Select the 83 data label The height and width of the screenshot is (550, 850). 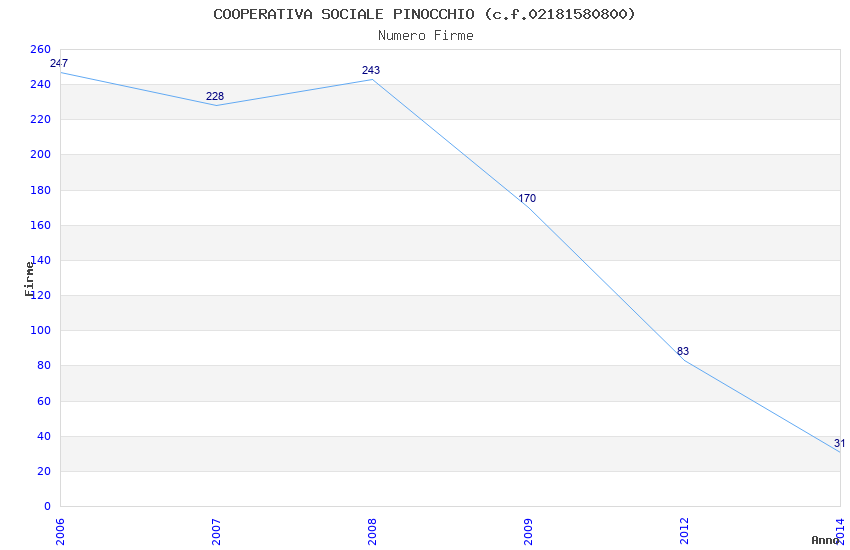tap(683, 351)
